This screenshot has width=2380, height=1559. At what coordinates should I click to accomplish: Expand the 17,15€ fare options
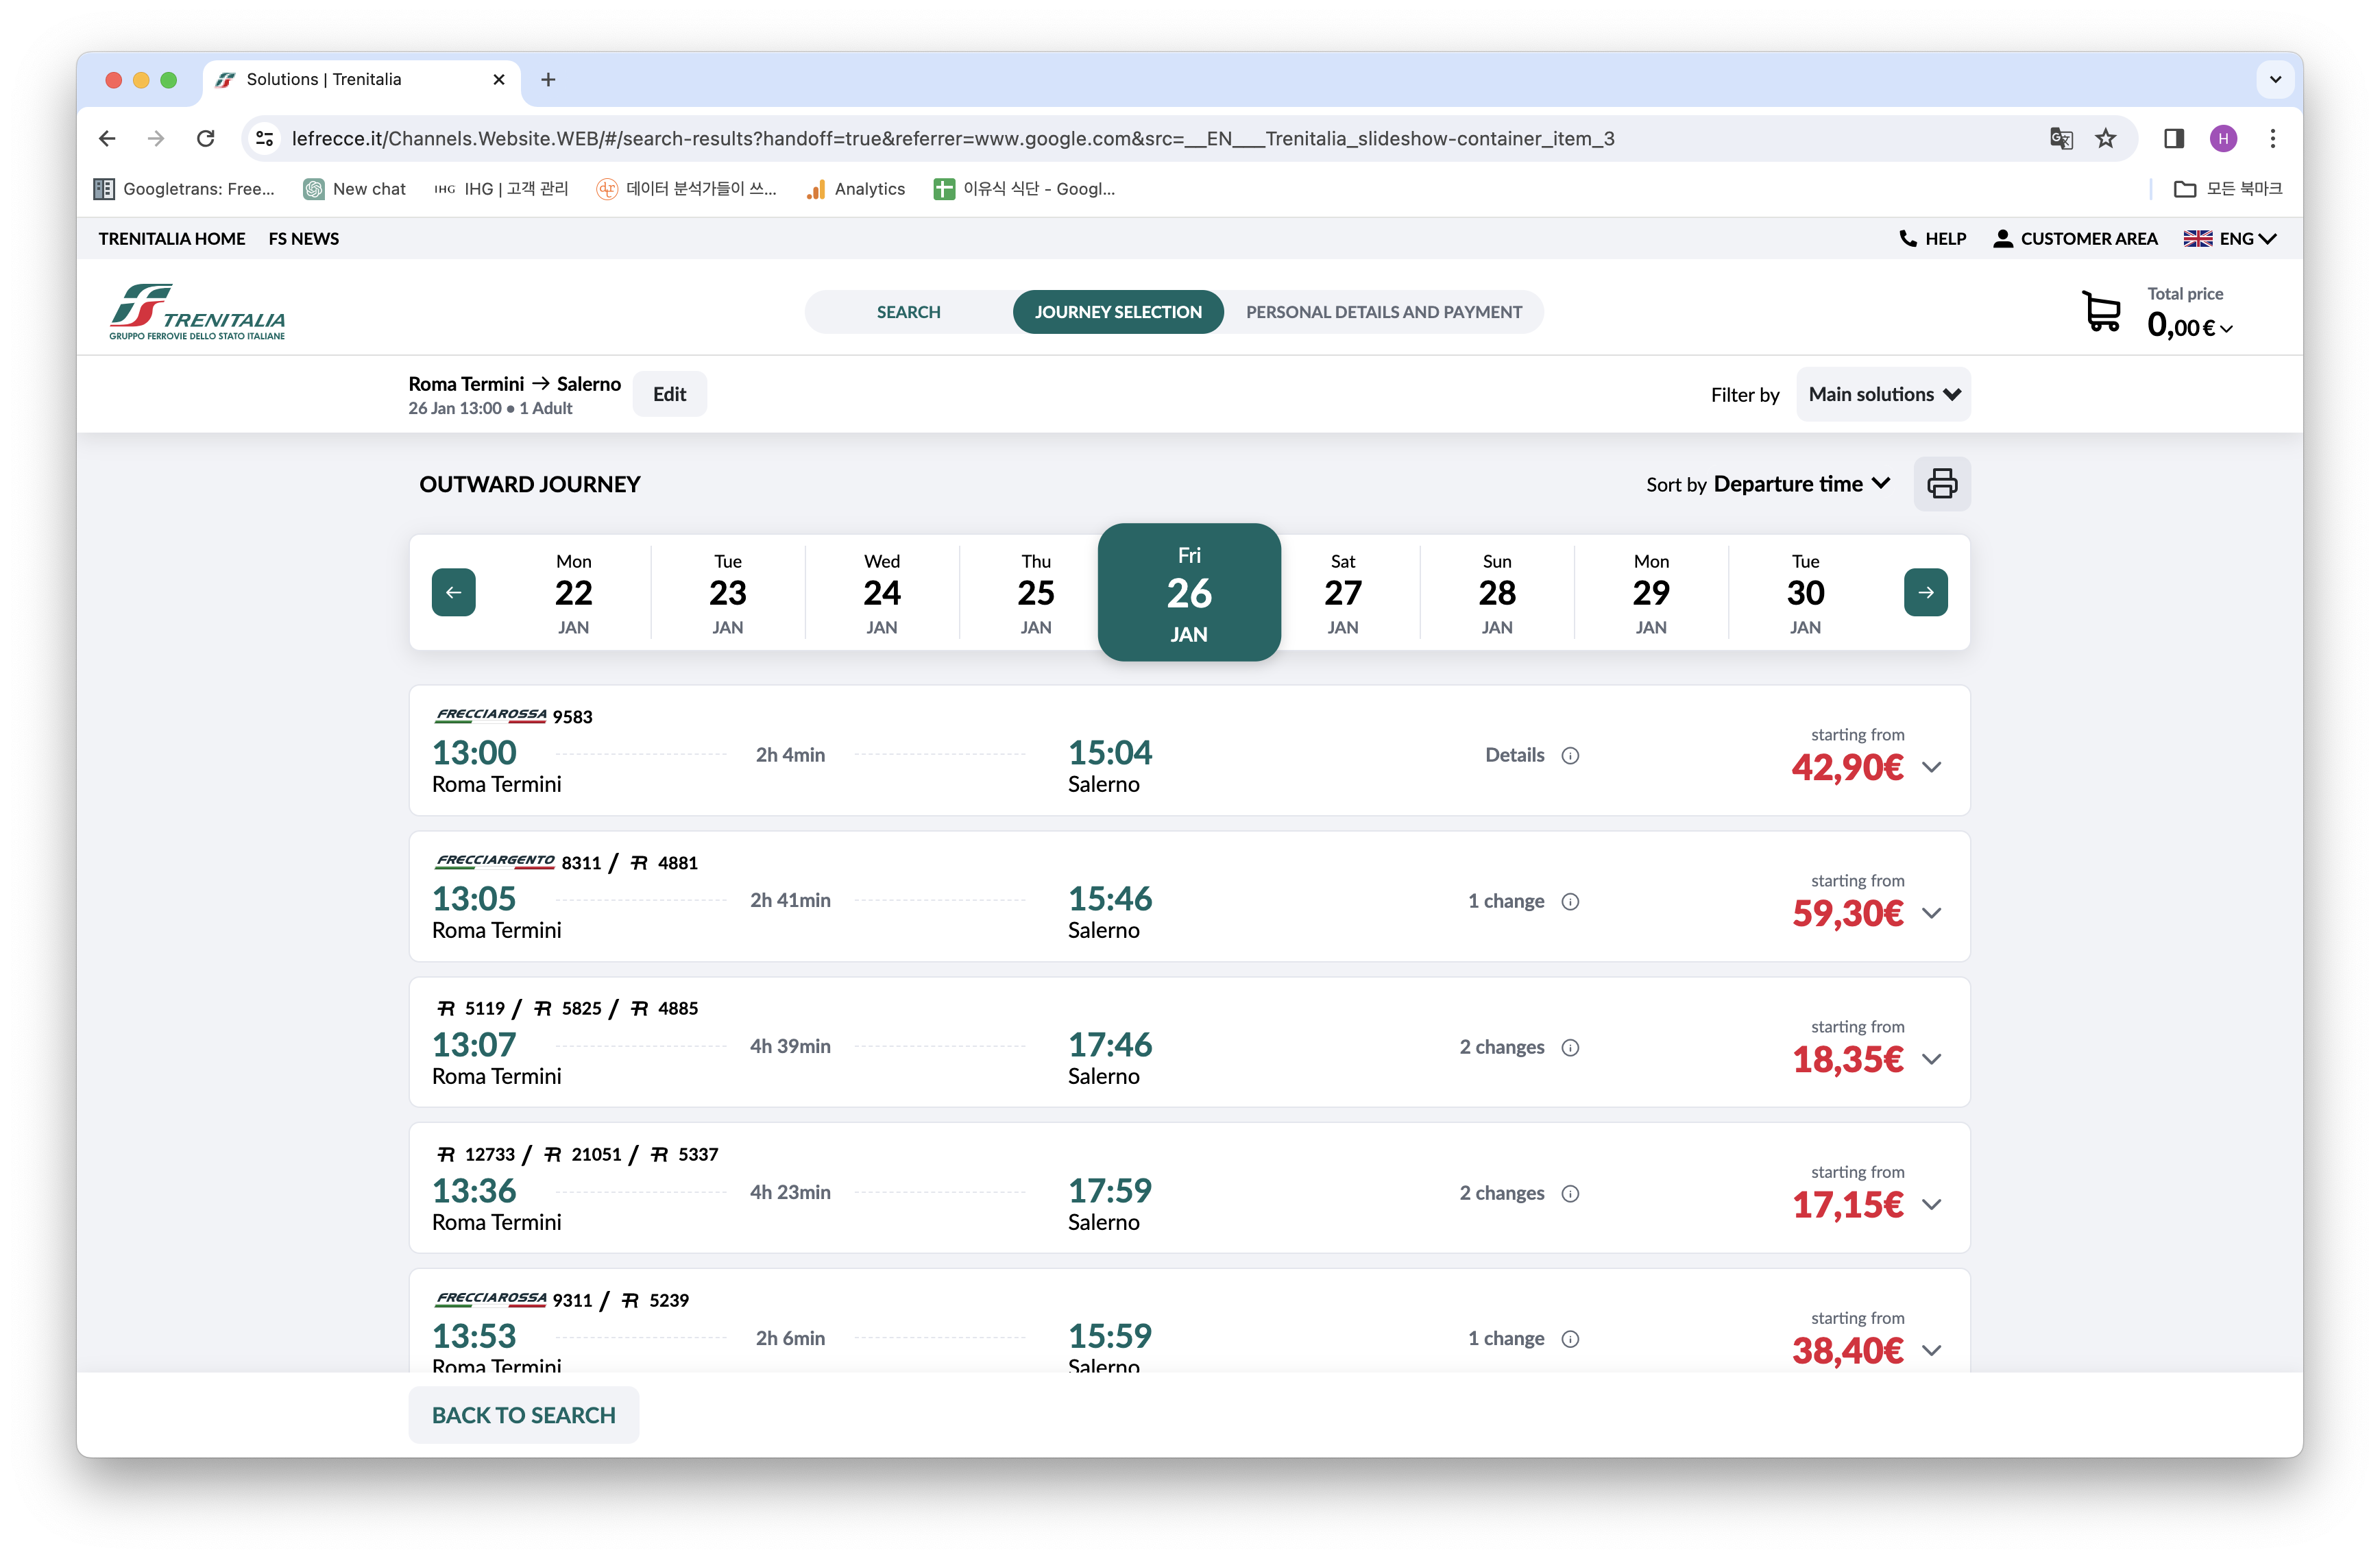1931,1205
